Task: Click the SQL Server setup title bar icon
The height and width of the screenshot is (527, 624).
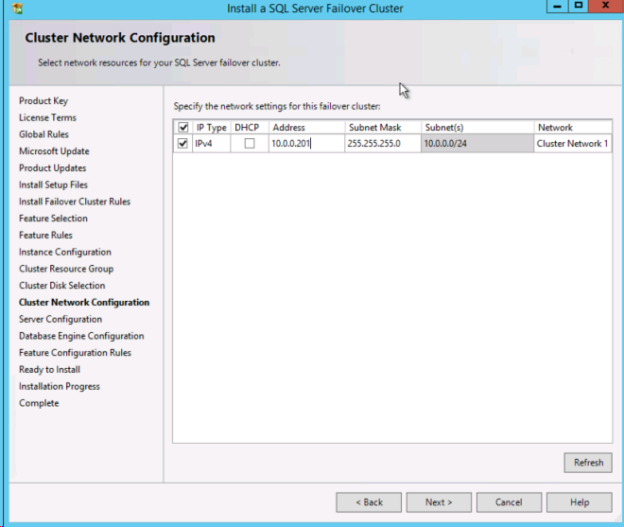Action: pyautogui.click(x=18, y=8)
